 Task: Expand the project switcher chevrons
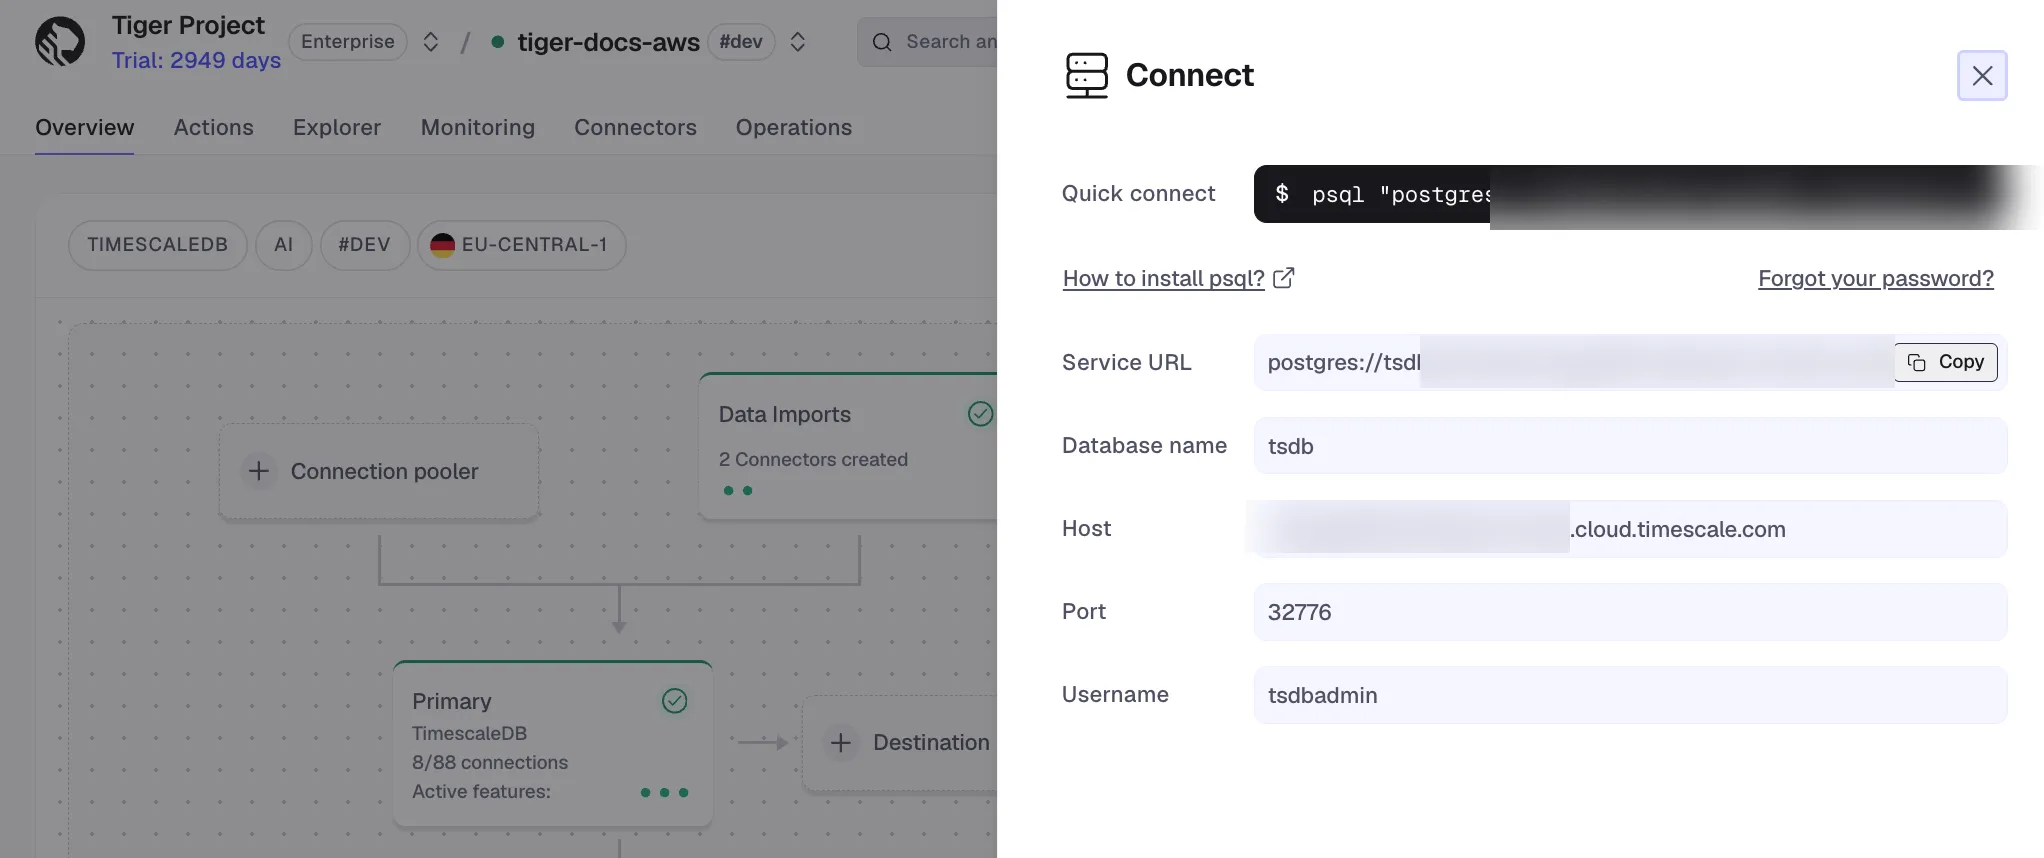tap(431, 42)
